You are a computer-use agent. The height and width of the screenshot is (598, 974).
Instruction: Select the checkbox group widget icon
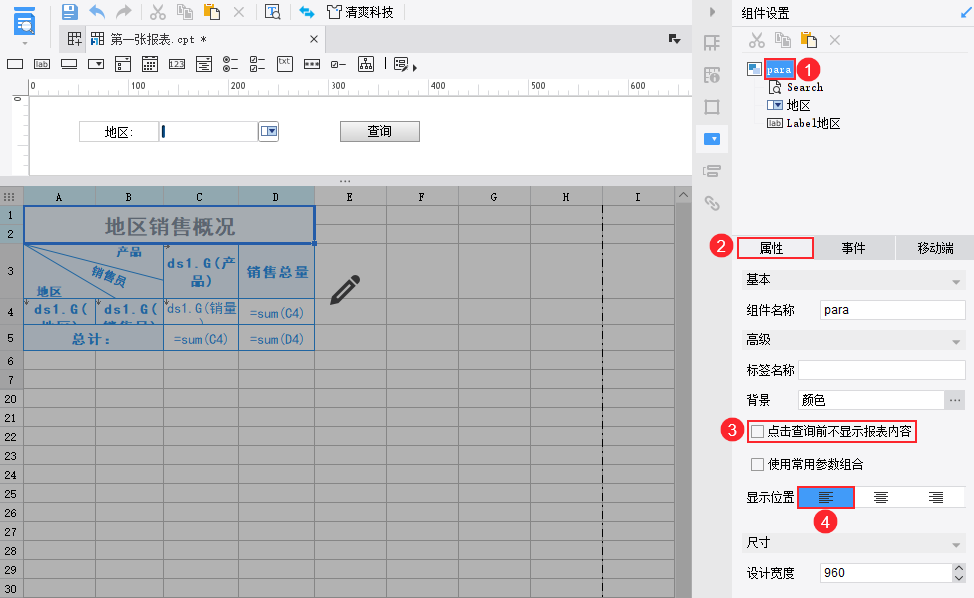pyautogui.click(x=257, y=64)
